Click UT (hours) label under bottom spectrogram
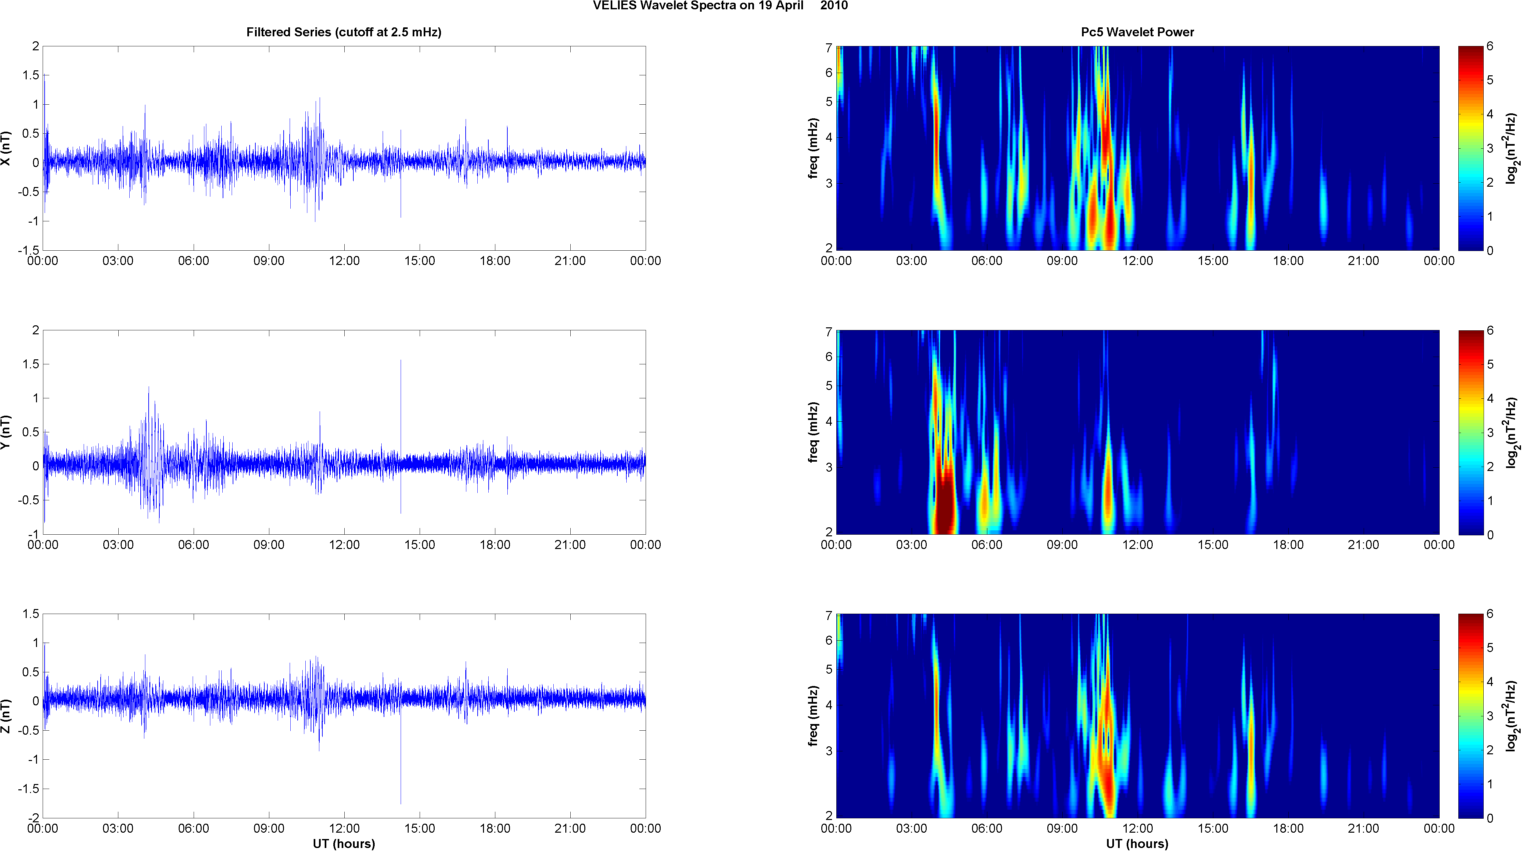This screenshot has height=851, width=1522. (x=1137, y=844)
